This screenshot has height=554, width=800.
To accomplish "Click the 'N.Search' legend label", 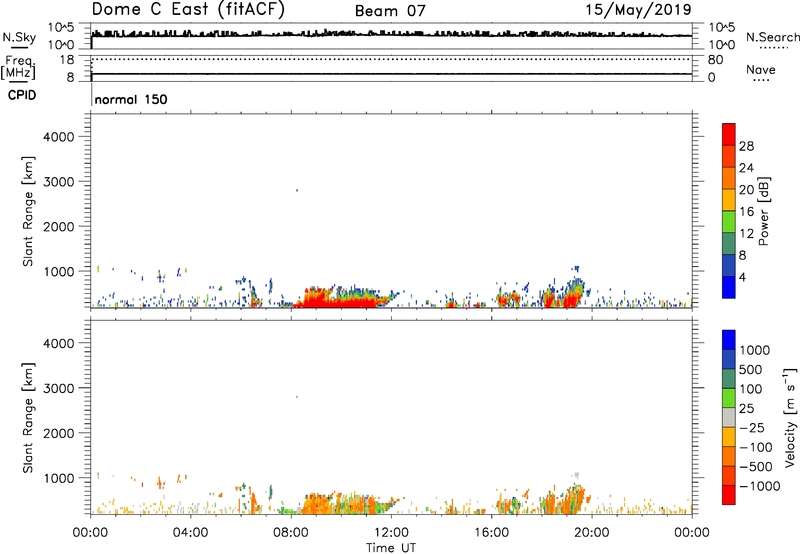I will [772, 37].
